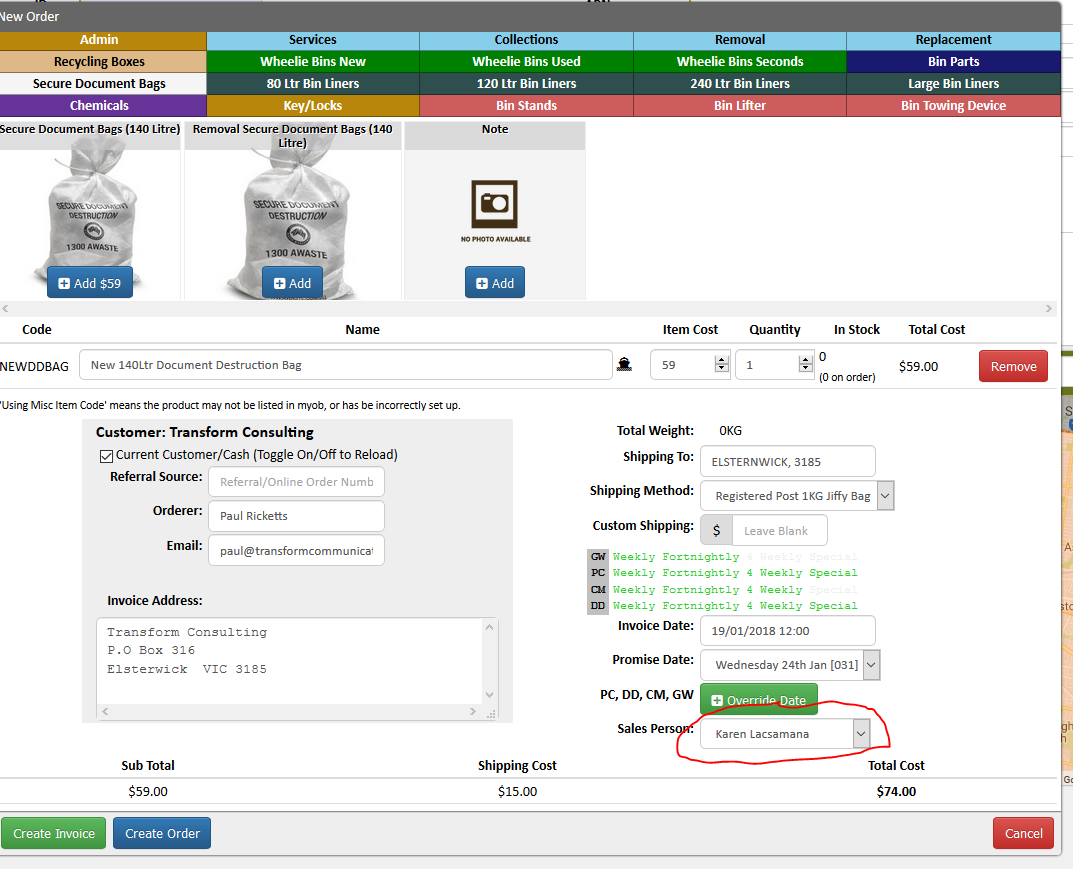This screenshot has width=1073, height=869.
Task: Click the product list horizontal scrollbar right arrow
Action: [x=1048, y=309]
